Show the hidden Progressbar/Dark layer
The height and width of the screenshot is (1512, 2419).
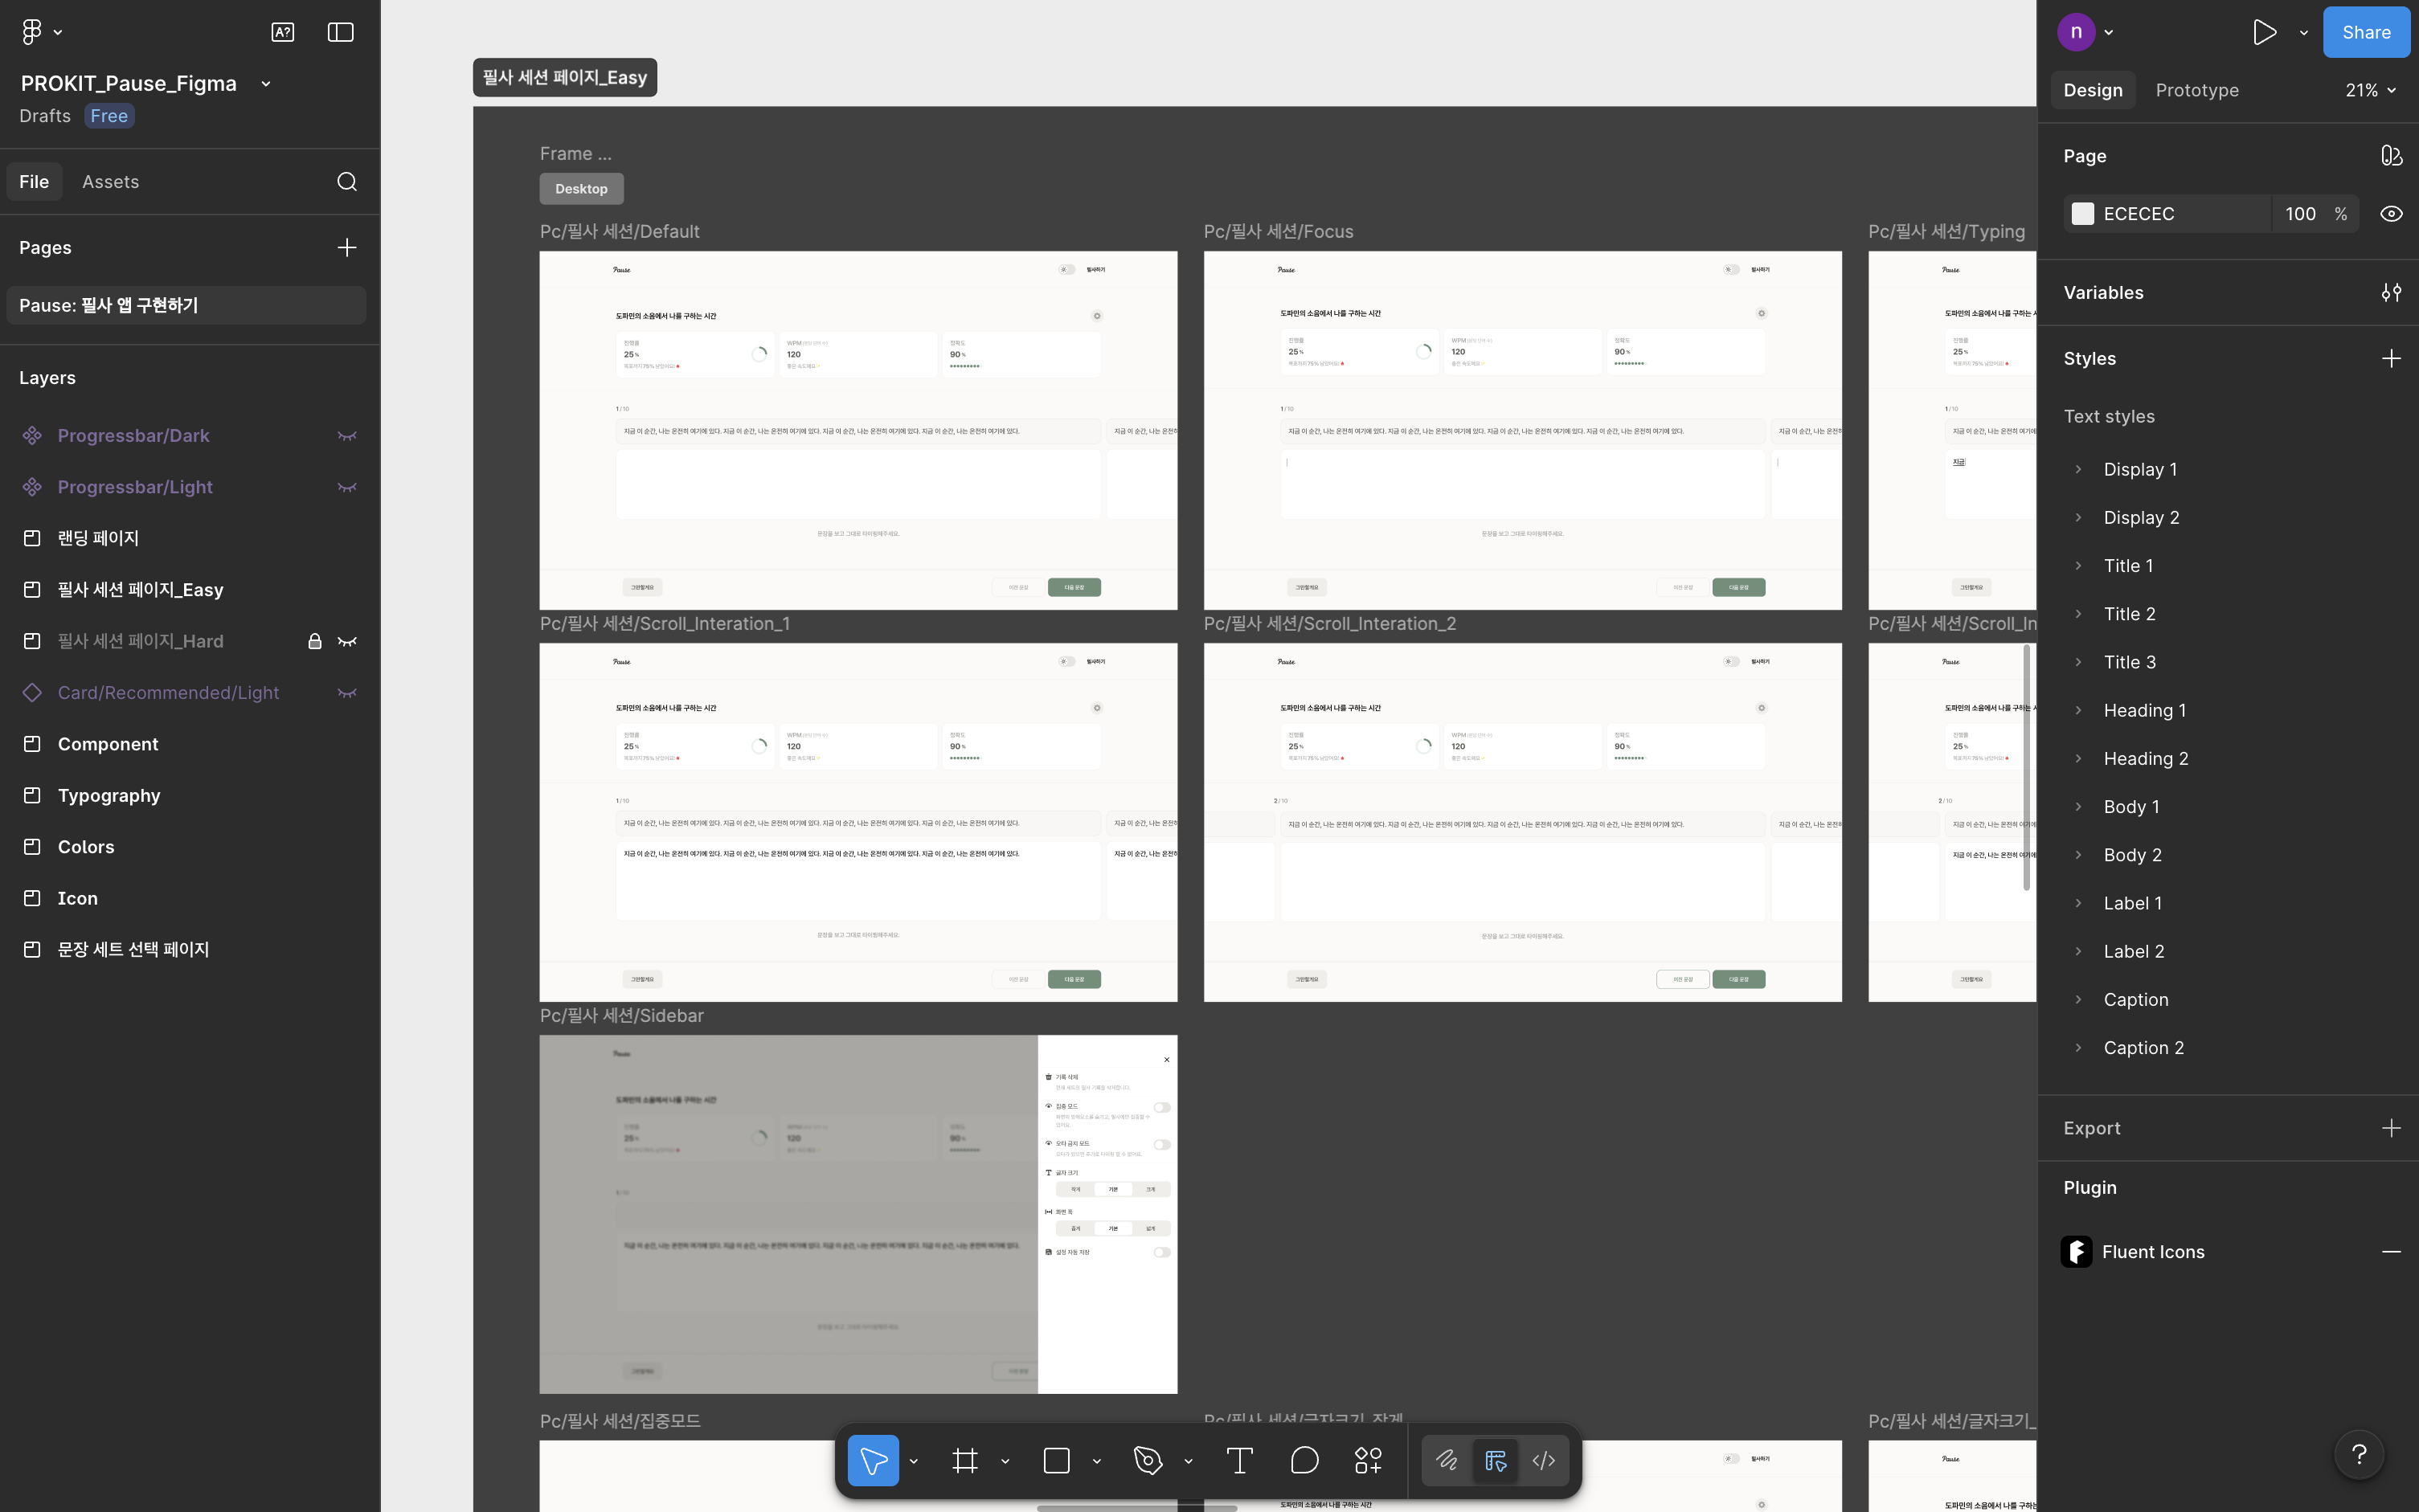click(347, 436)
